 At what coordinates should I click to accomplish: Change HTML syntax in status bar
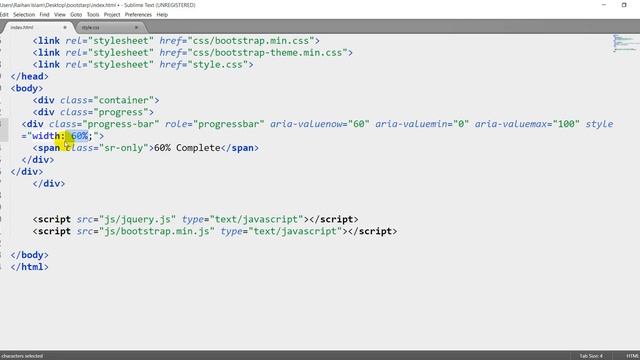(633, 356)
